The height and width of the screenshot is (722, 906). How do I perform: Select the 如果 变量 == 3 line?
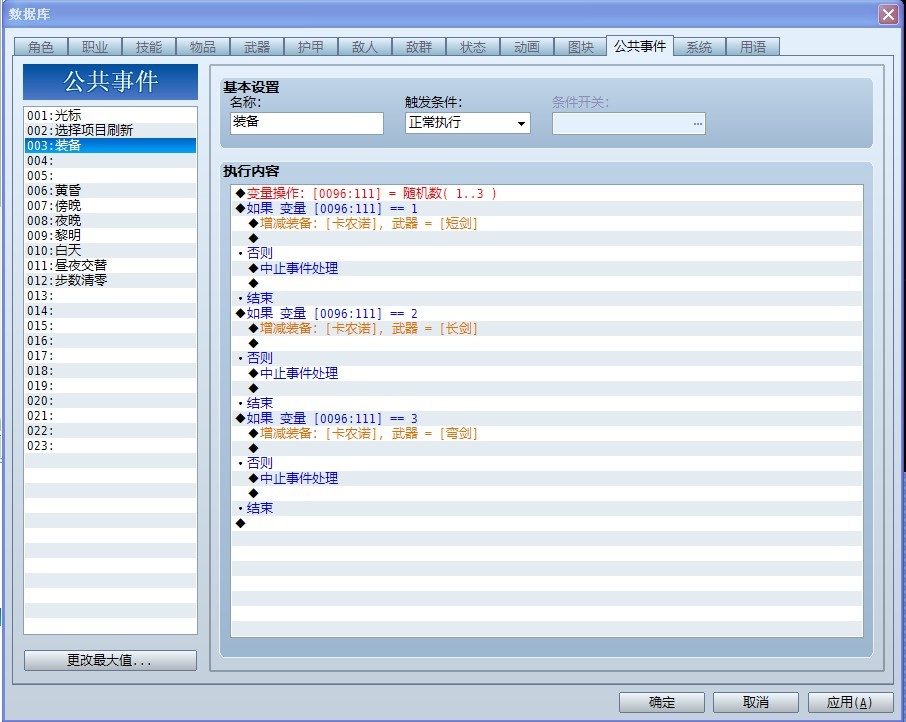(547, 419)
